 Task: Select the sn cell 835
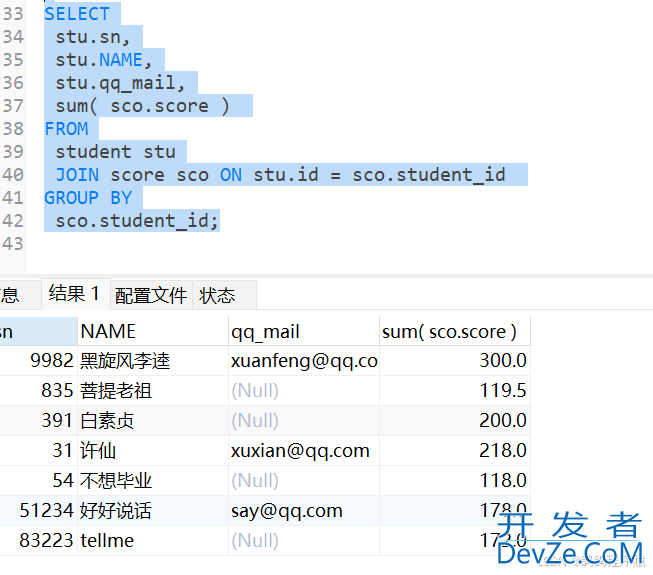click(x=38, y=391)
